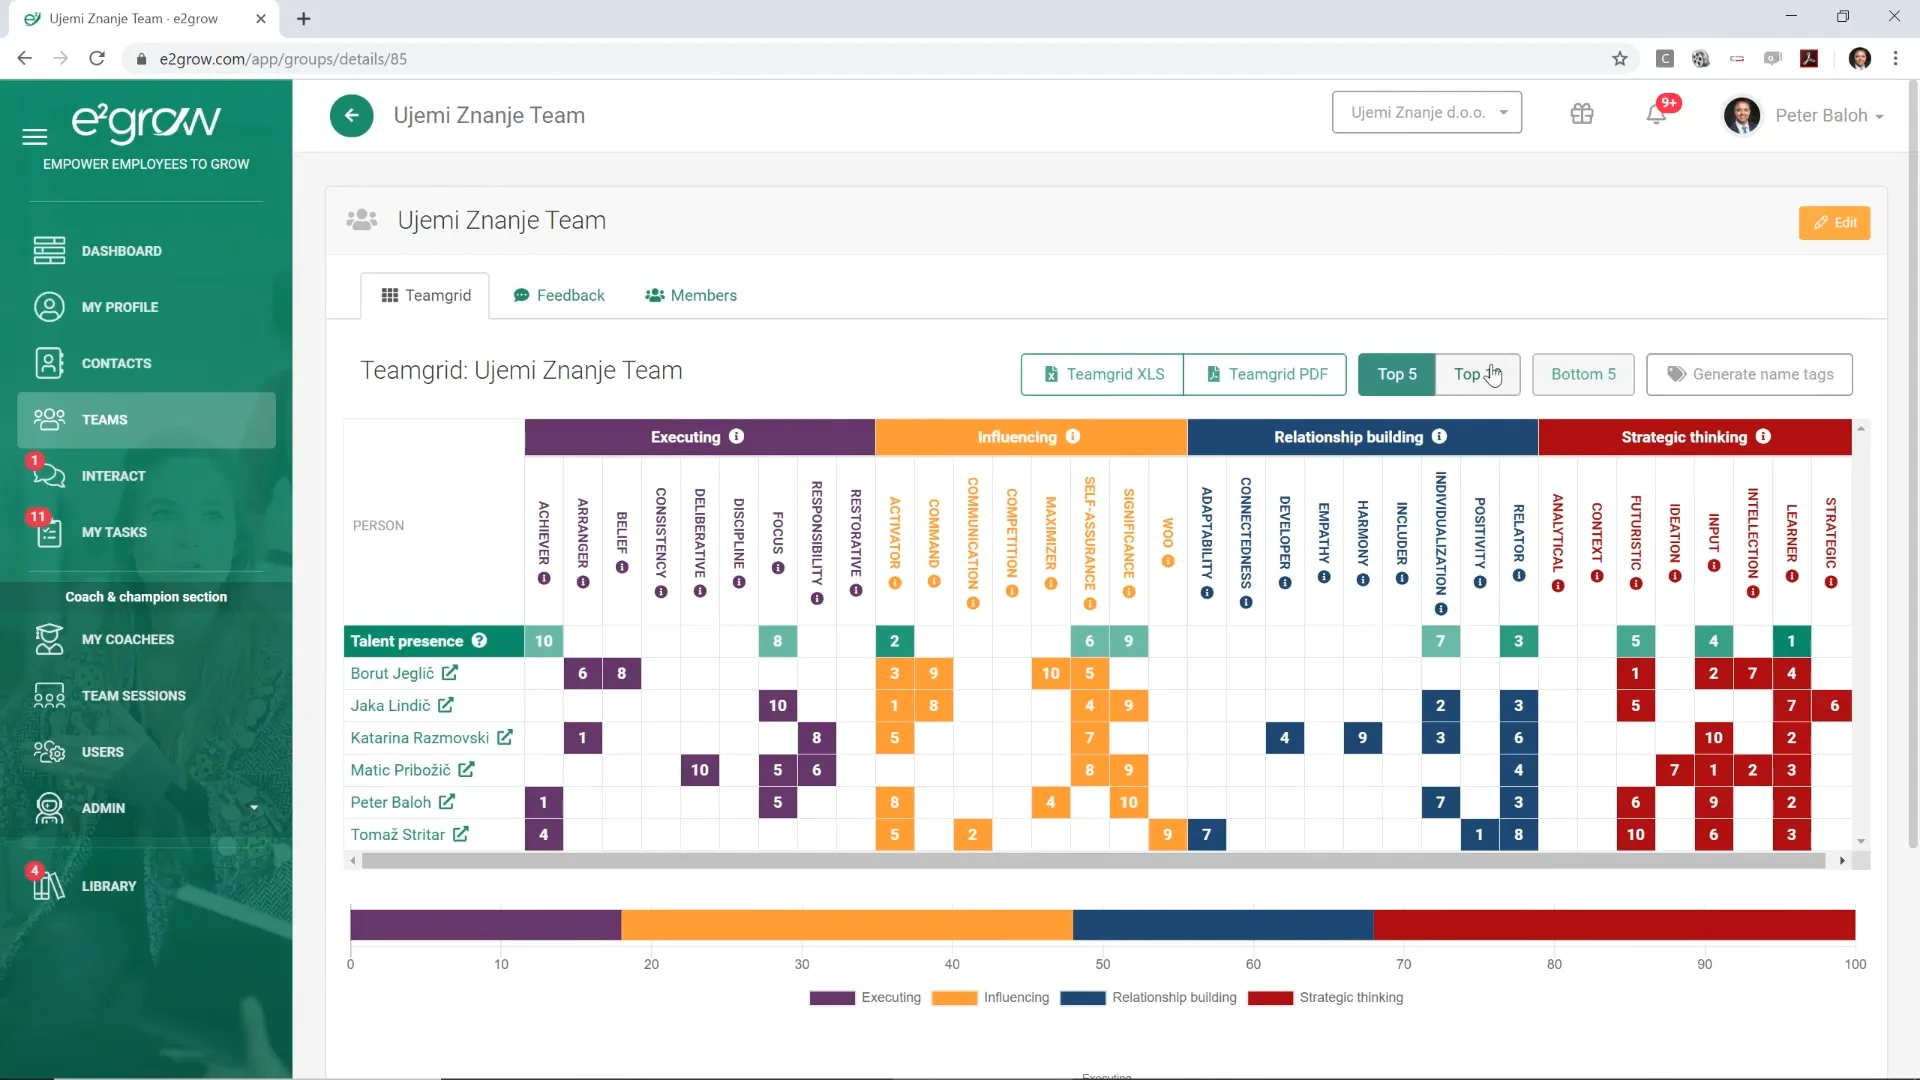Switch to the Members tab
Screen dimensions: 1920x1080
691,296
